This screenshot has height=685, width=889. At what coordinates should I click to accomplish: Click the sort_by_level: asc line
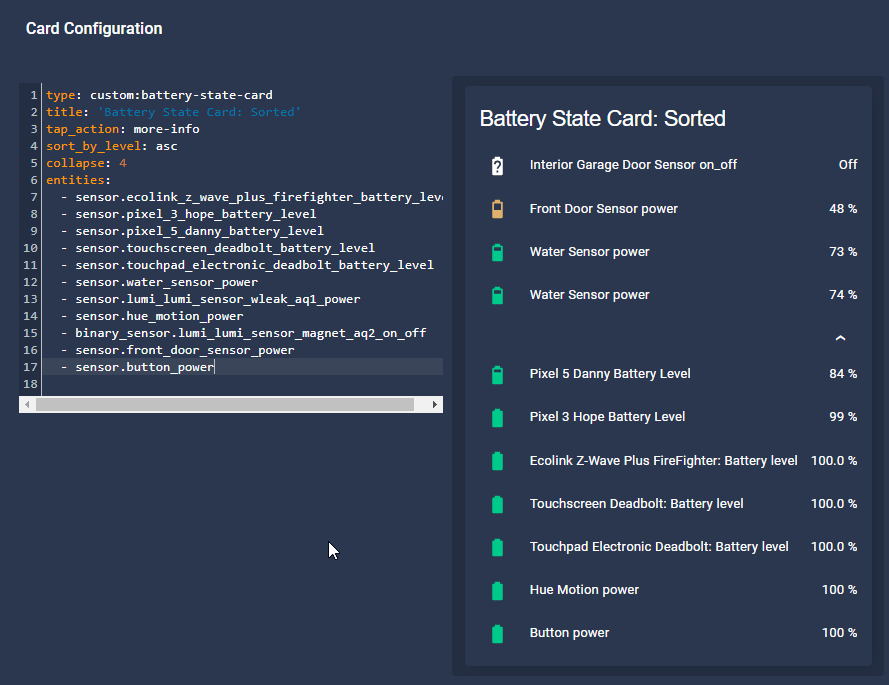(x=112, y=146)
